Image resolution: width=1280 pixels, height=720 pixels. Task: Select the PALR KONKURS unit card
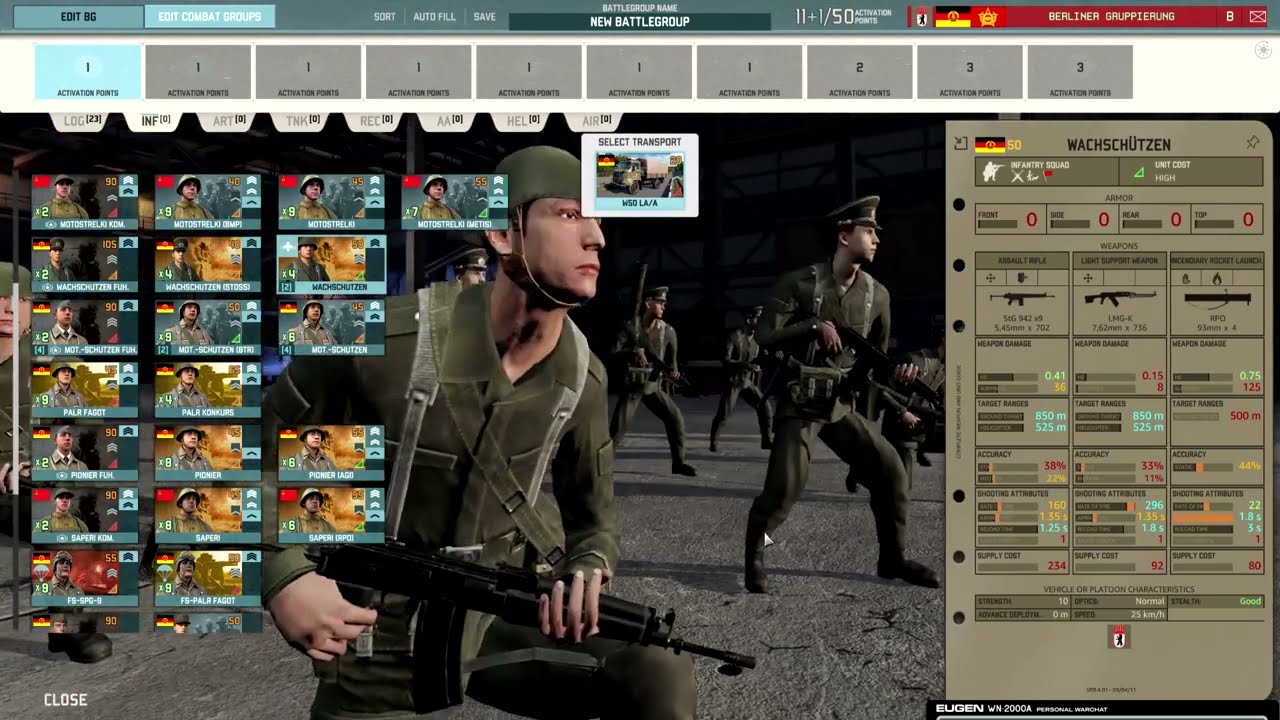click(208, 391)
